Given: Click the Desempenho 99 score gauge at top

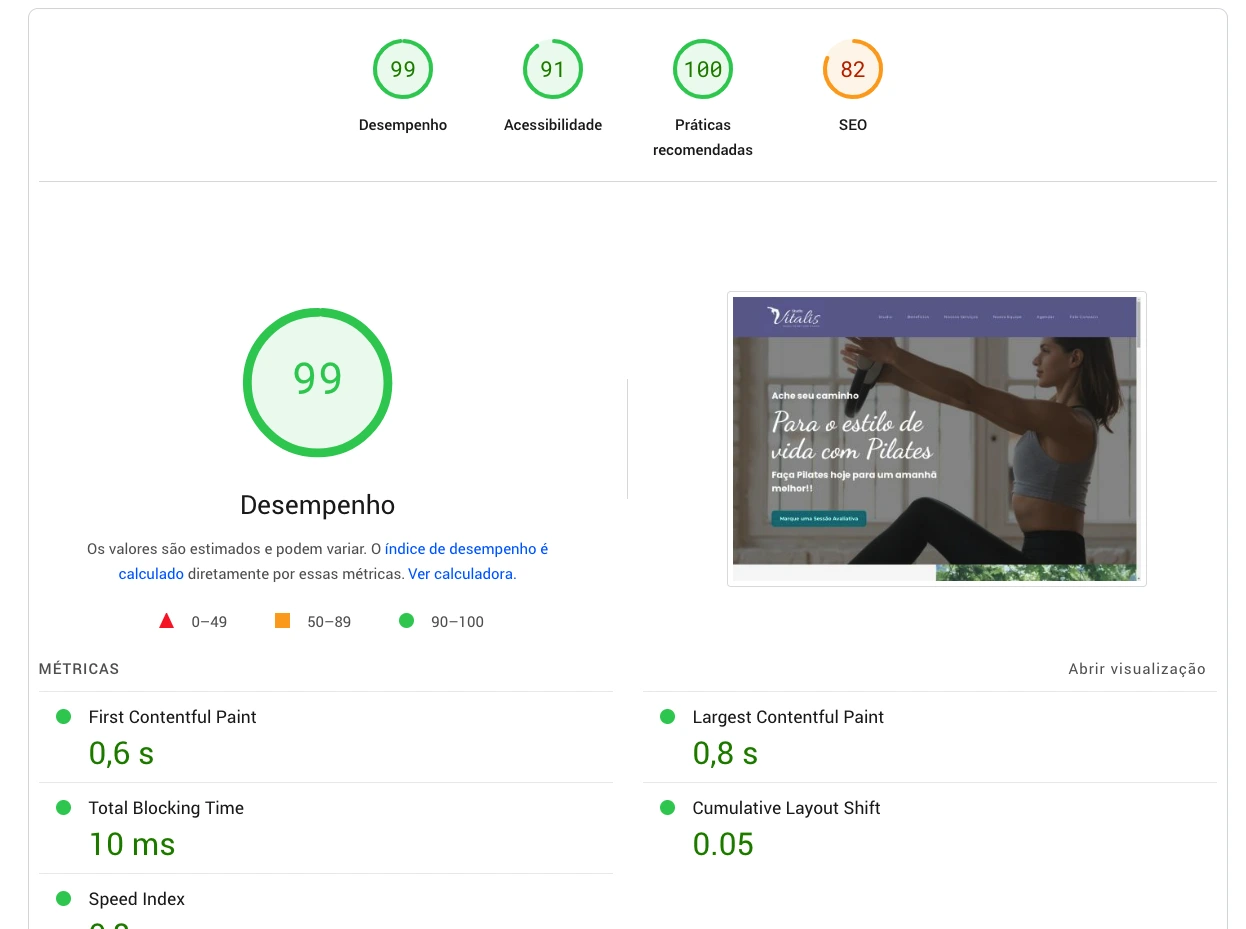Looking at the screenshot, I should coord(403,70).
